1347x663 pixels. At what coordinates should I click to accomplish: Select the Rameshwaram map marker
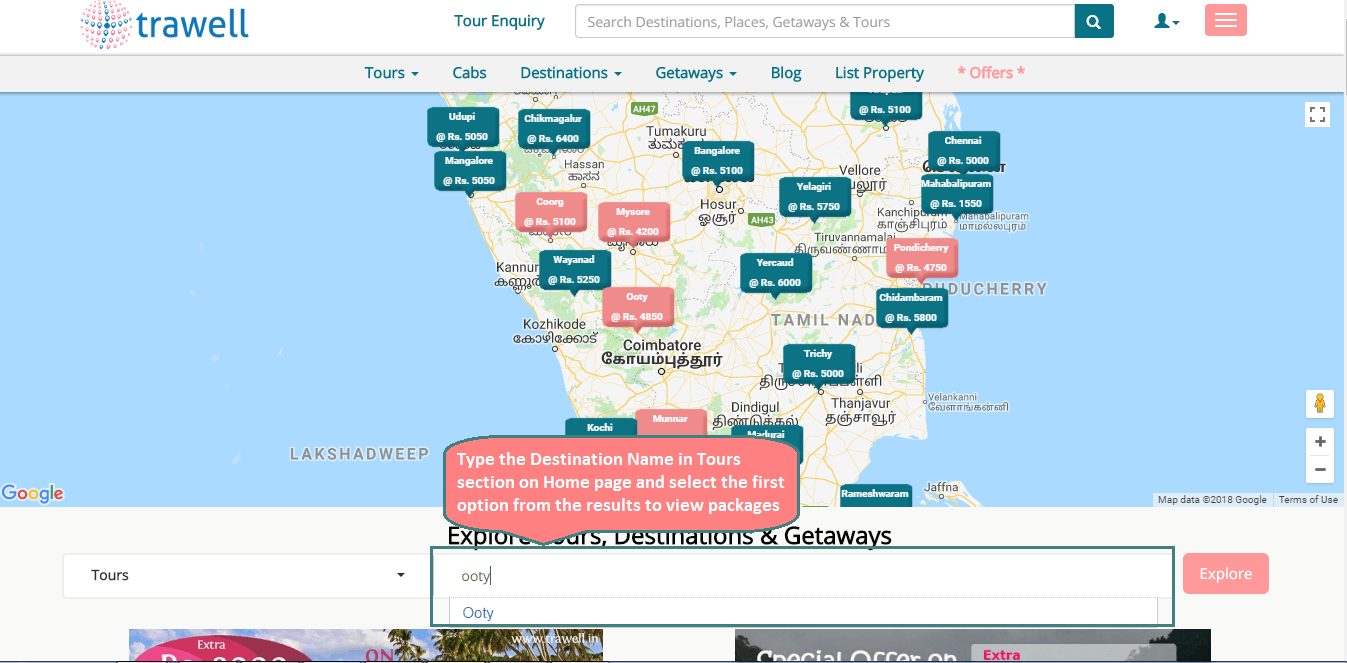(875, 494)
